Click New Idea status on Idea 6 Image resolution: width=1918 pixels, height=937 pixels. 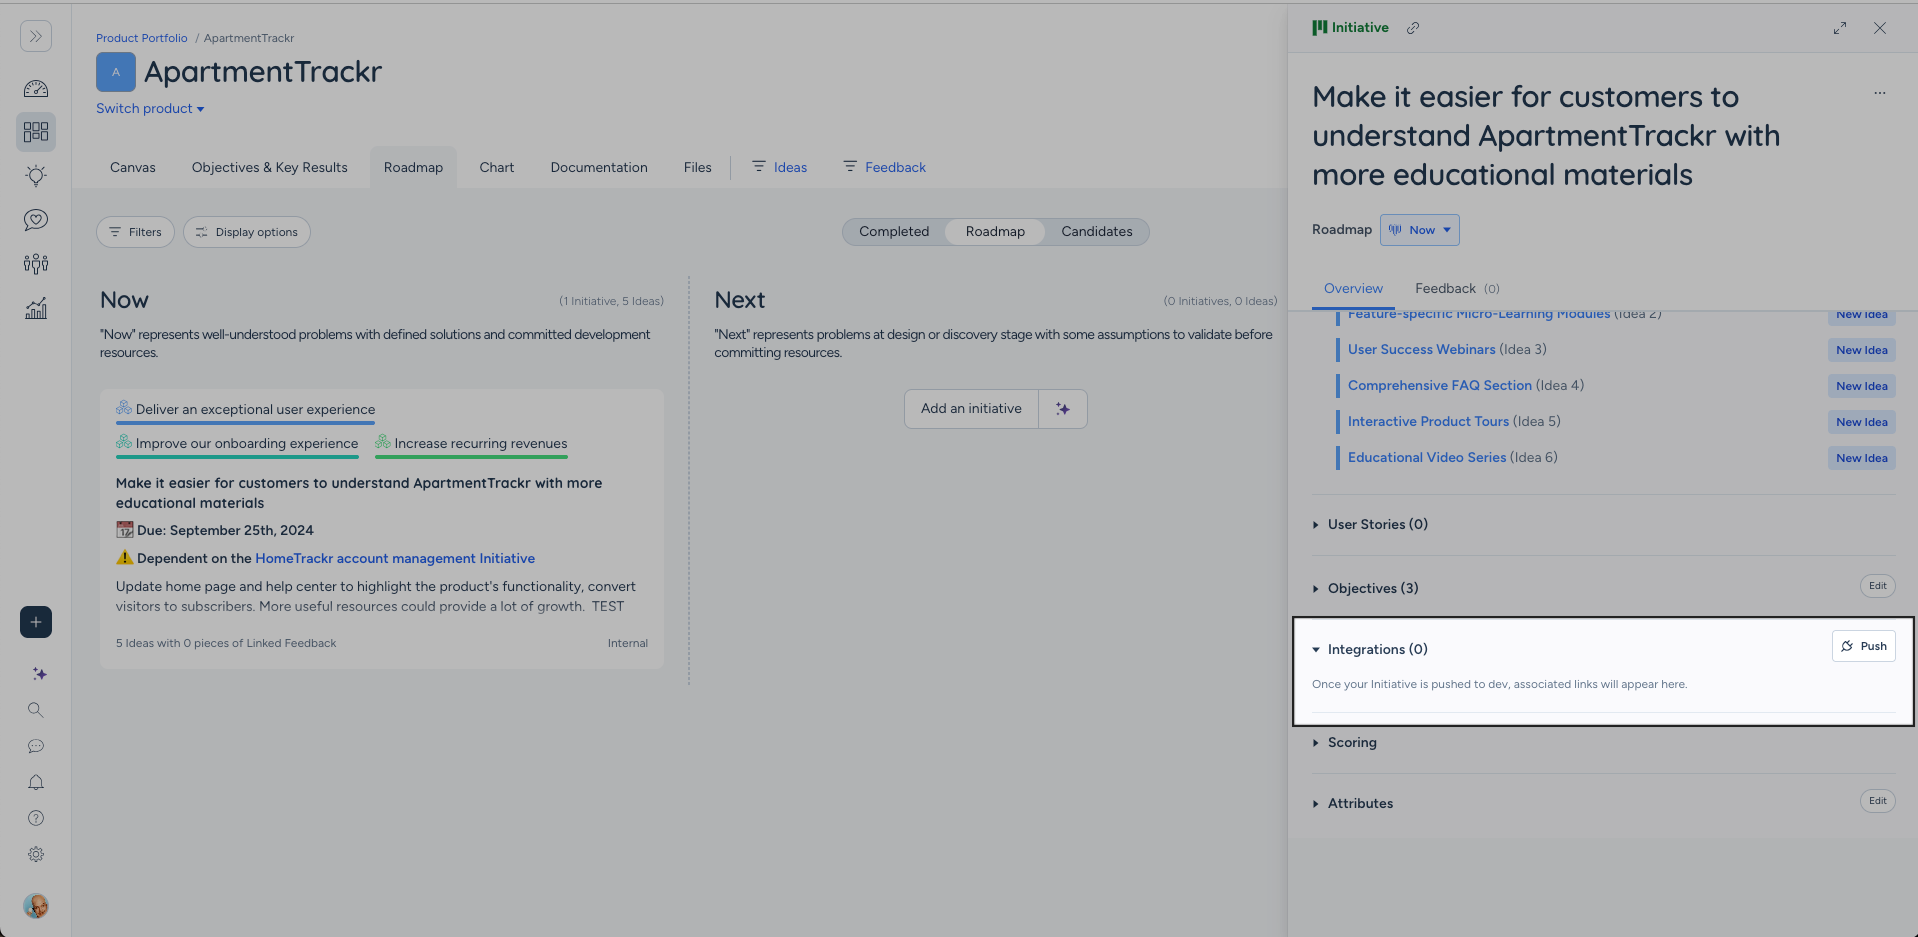pyautogui.click(x=1862, y=458)
